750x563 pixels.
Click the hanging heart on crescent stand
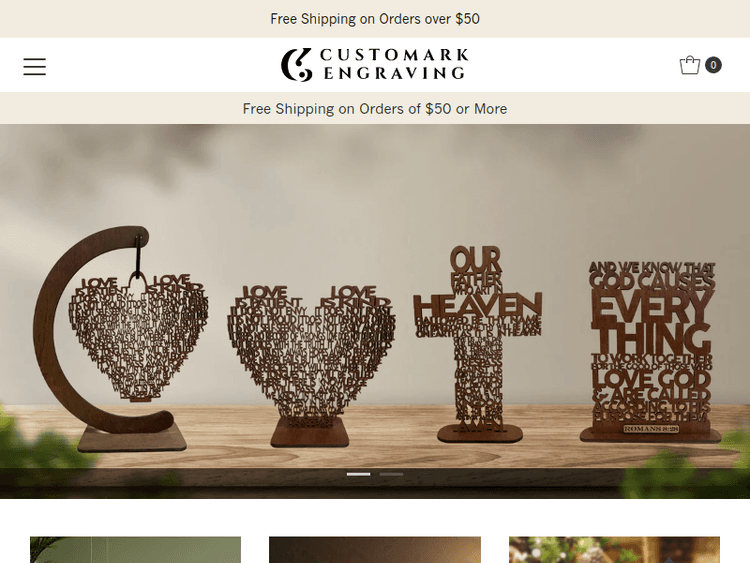click(x=141, y=335)
